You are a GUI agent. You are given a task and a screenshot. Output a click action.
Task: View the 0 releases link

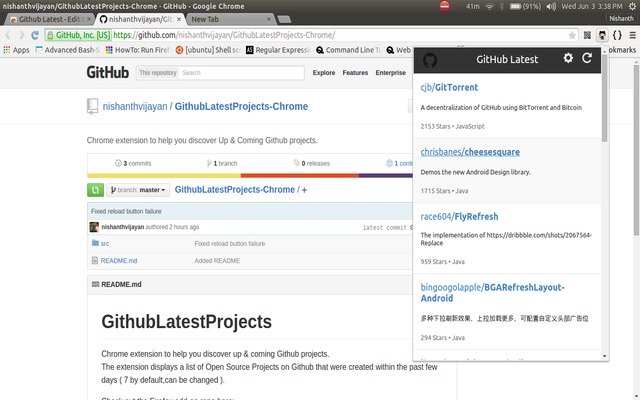(x=312, y=163)
